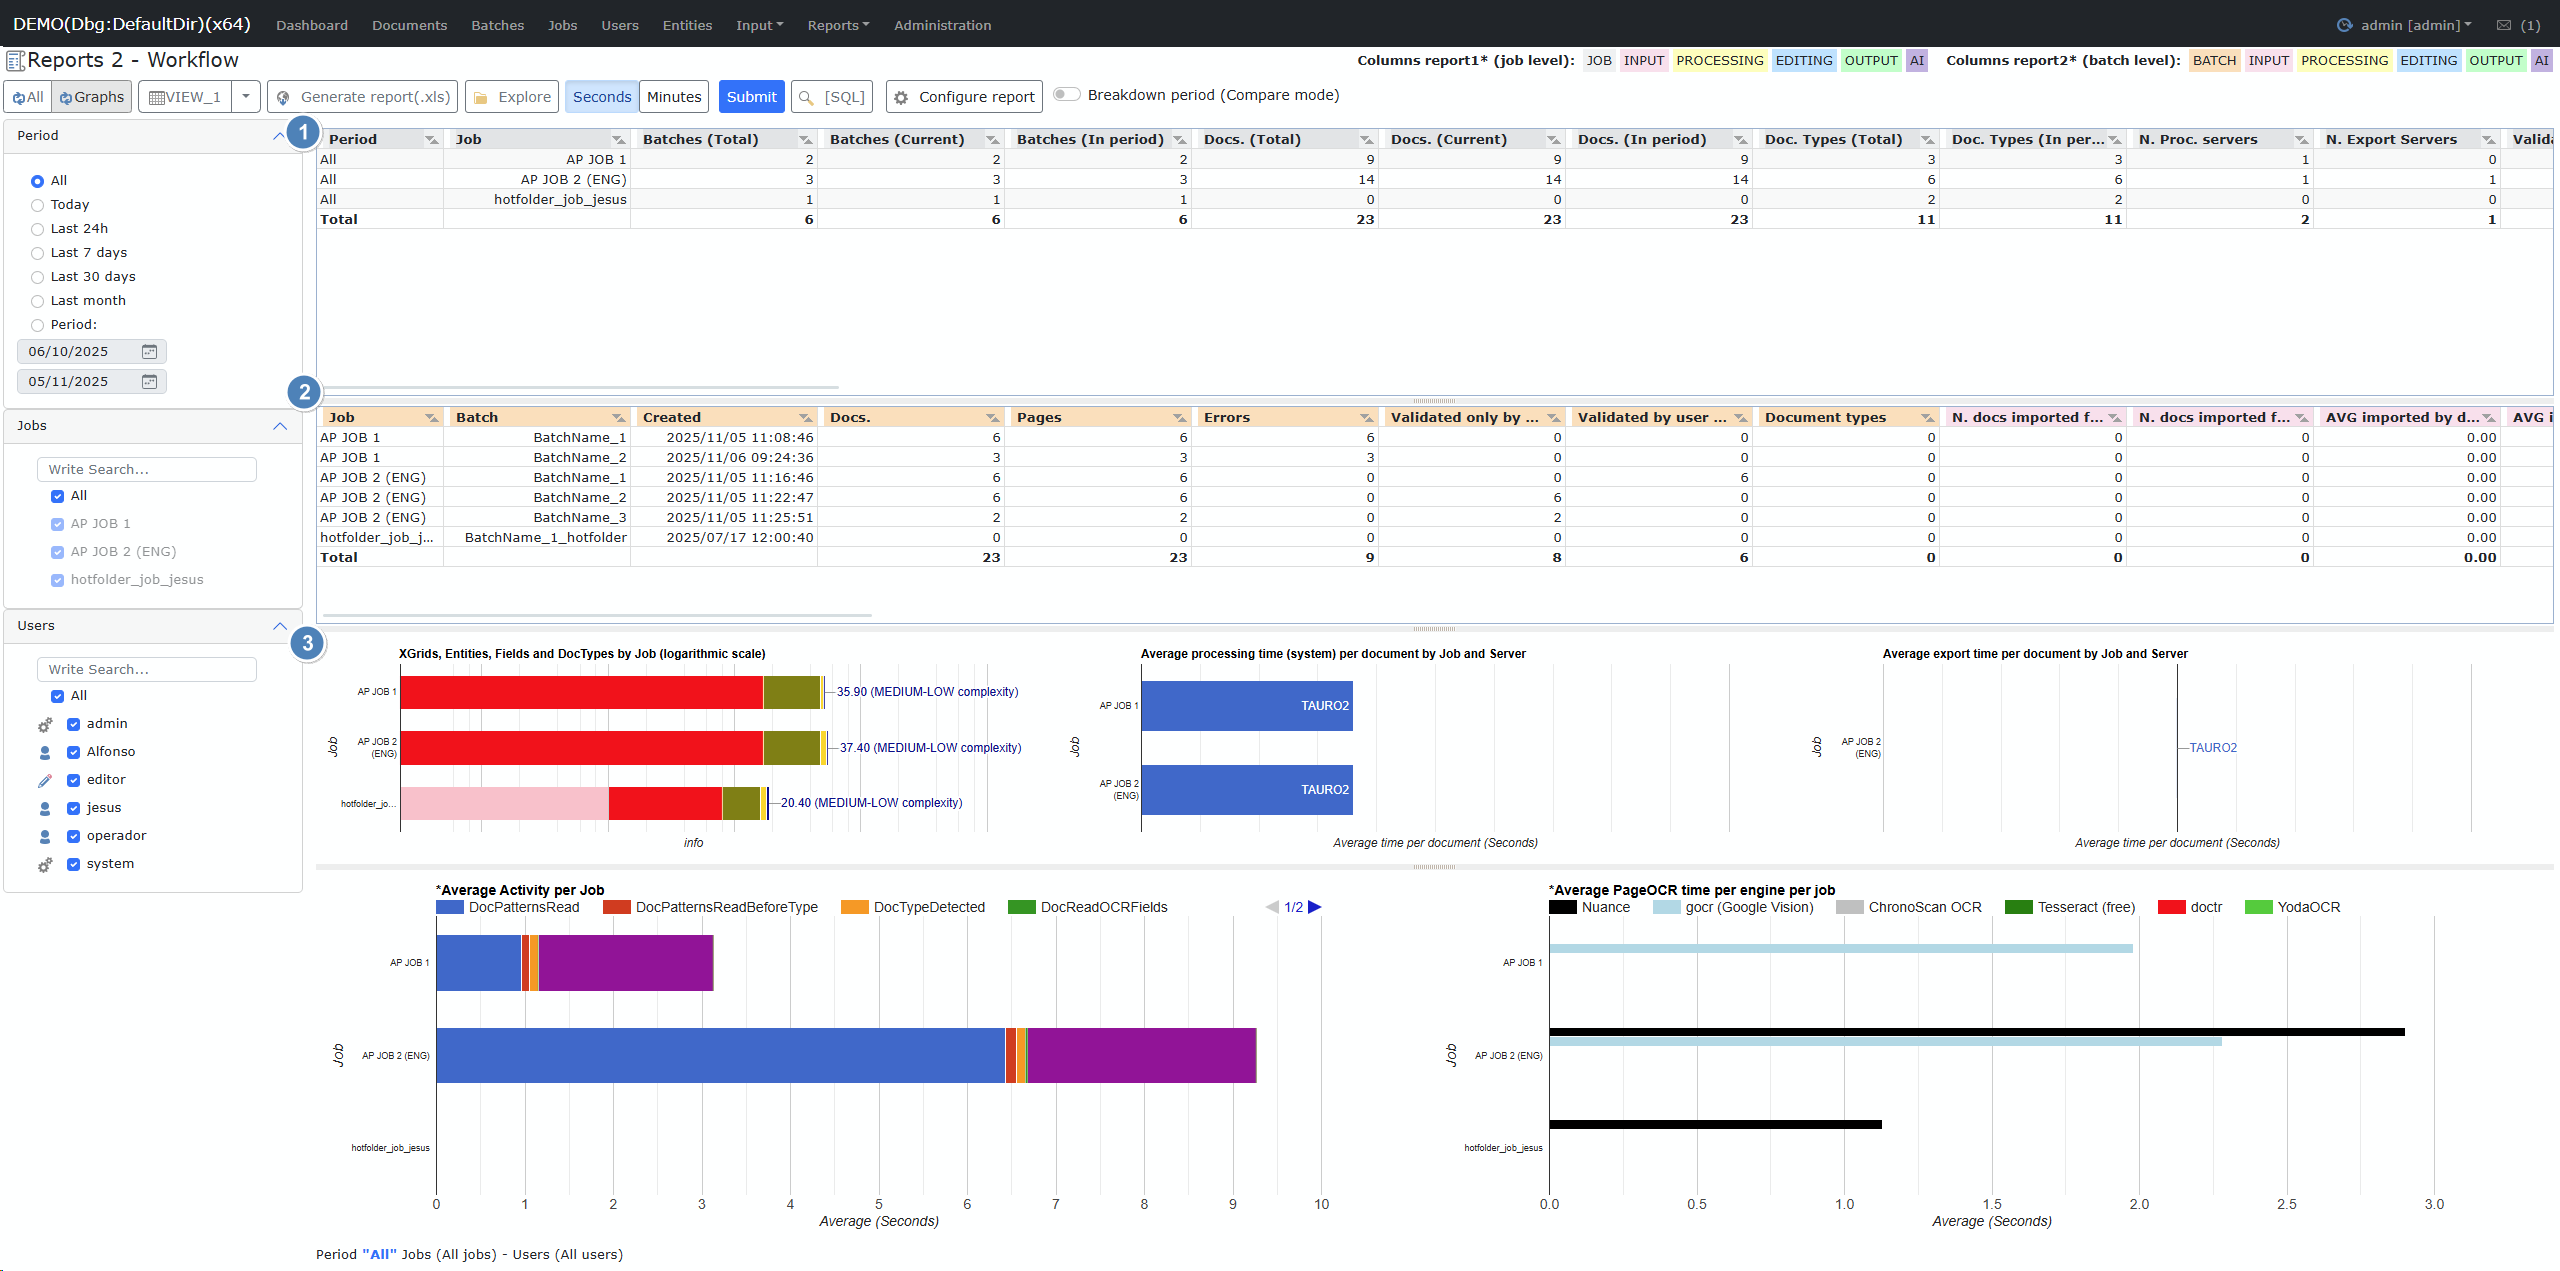Image resolution: width=2560 pixels, height=1271 pixels.
Task: Collapse the Users panel chevron
Action: (x=279, y=626)
